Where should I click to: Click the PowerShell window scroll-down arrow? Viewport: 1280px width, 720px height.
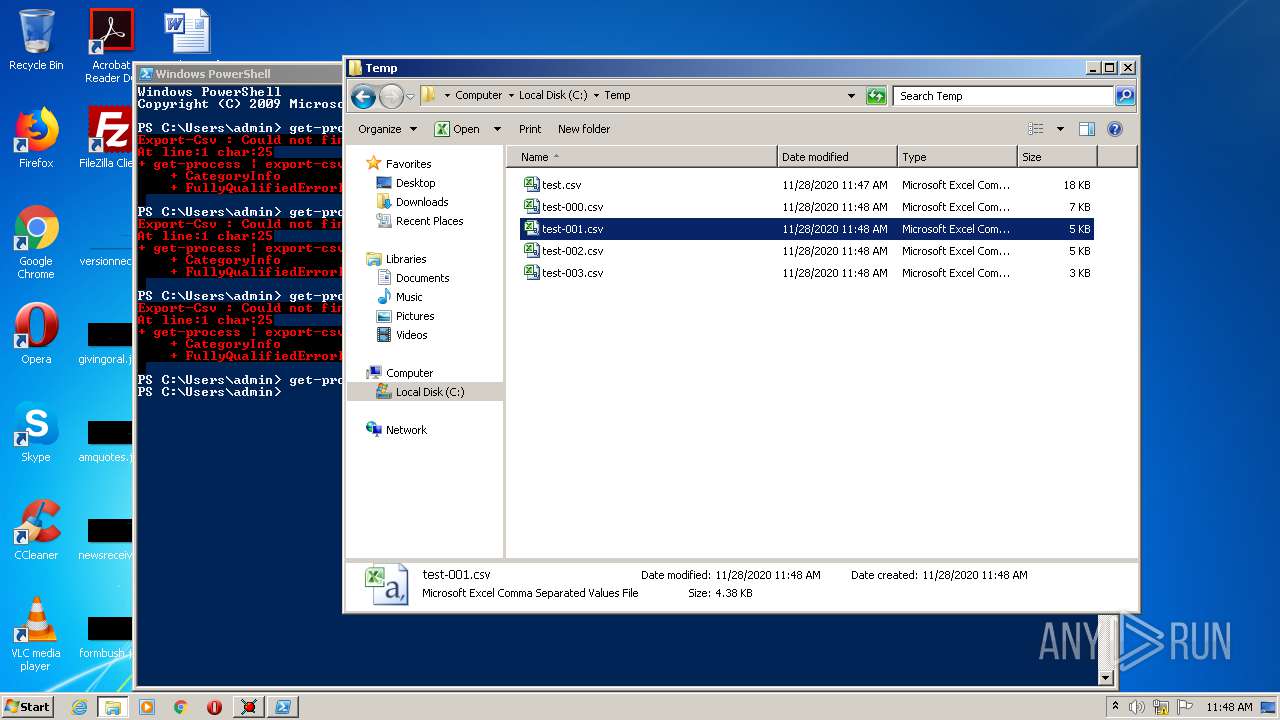1105,678
